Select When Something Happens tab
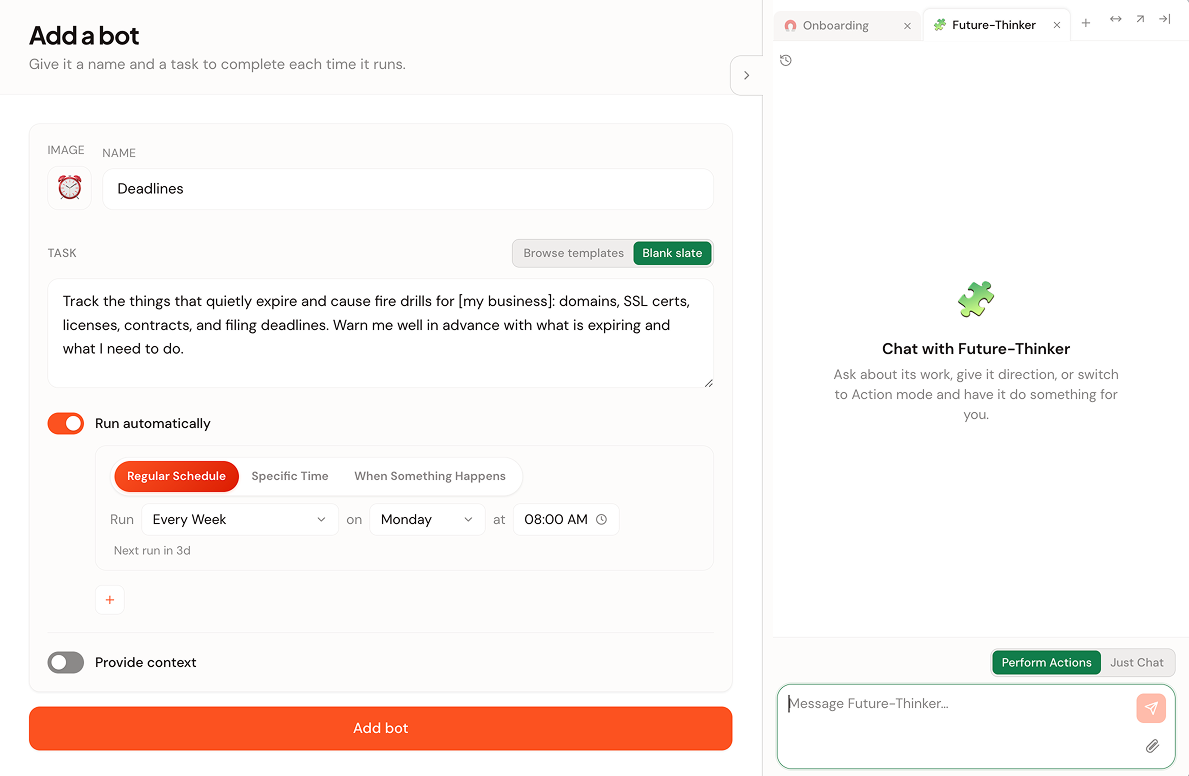The height and width of the screenshot is (776, 1189). [430, 476]
